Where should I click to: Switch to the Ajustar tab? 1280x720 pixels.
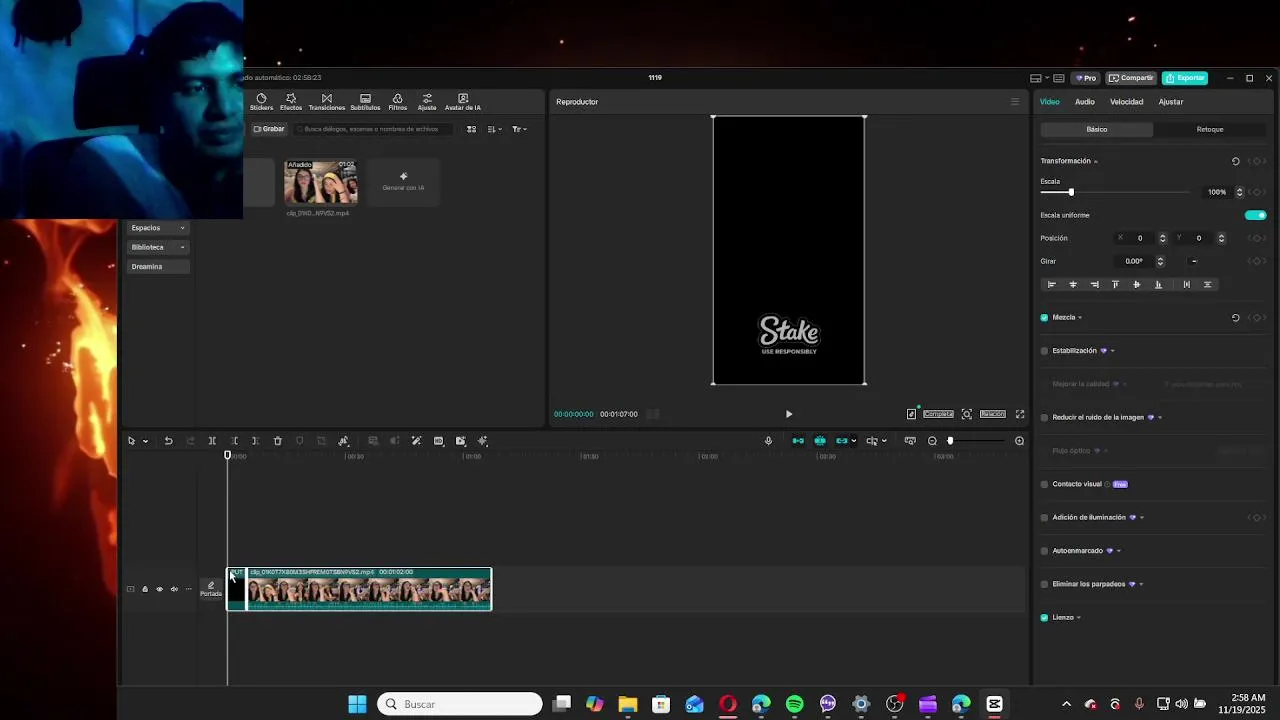pyautogui.click(x=1170, y=102)
